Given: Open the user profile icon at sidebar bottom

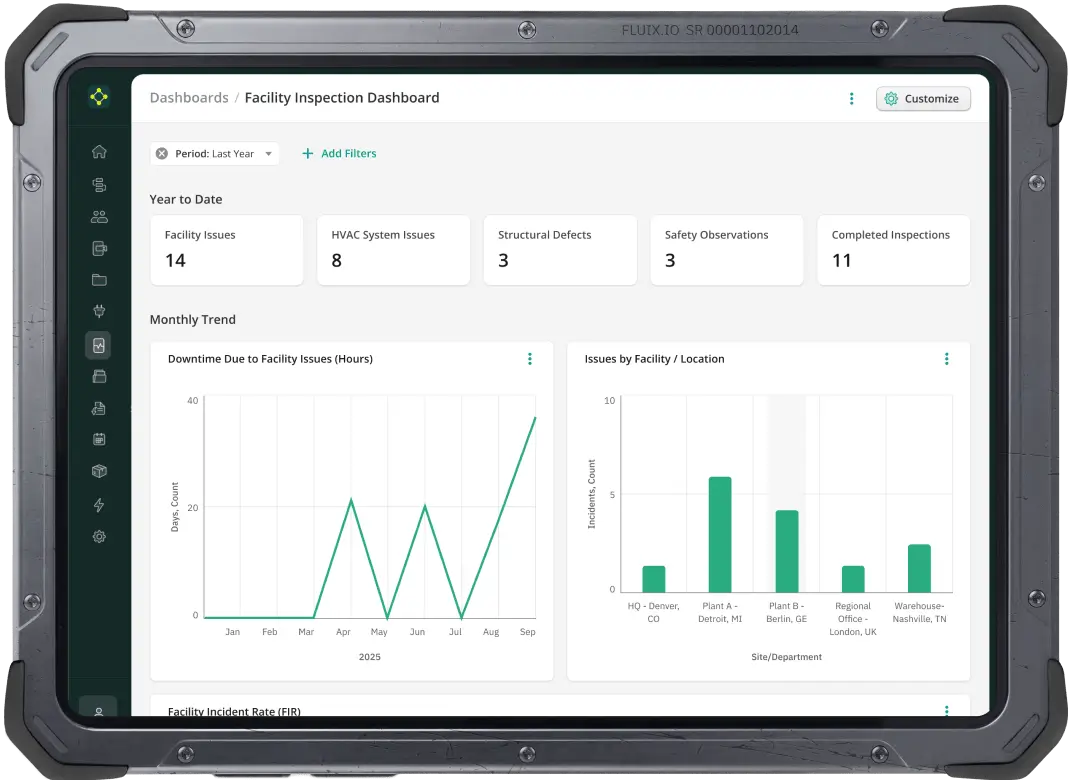Looking at the screenshot, I should (x=98, y=711).
